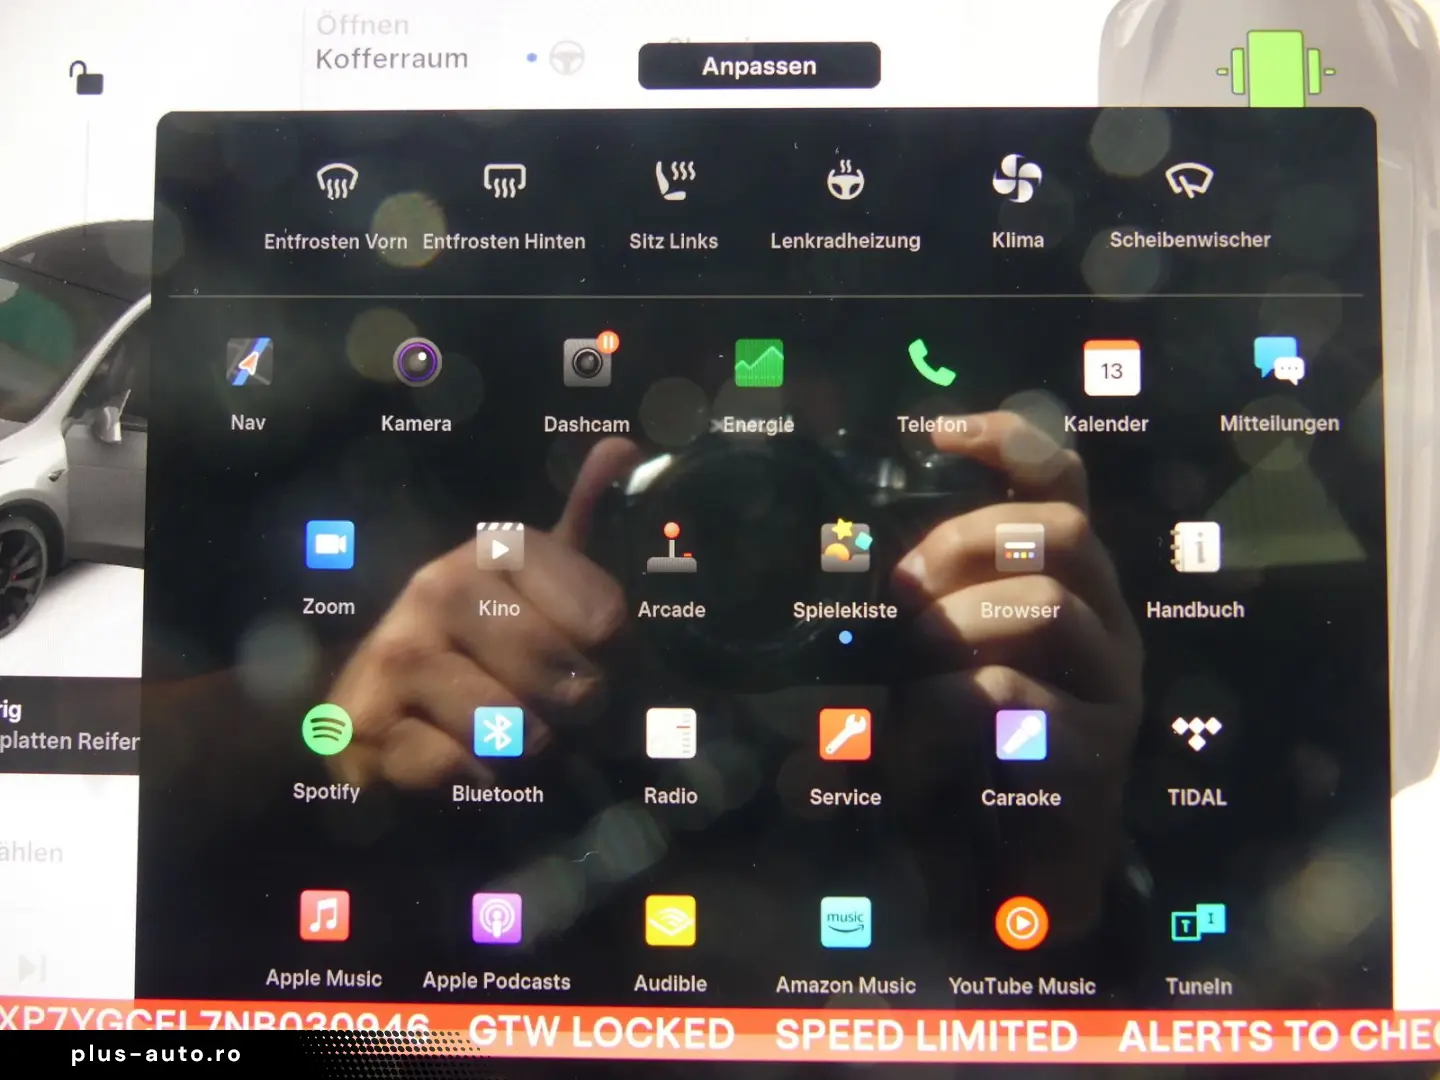Launch the Audible app

[x=671, y=920]
